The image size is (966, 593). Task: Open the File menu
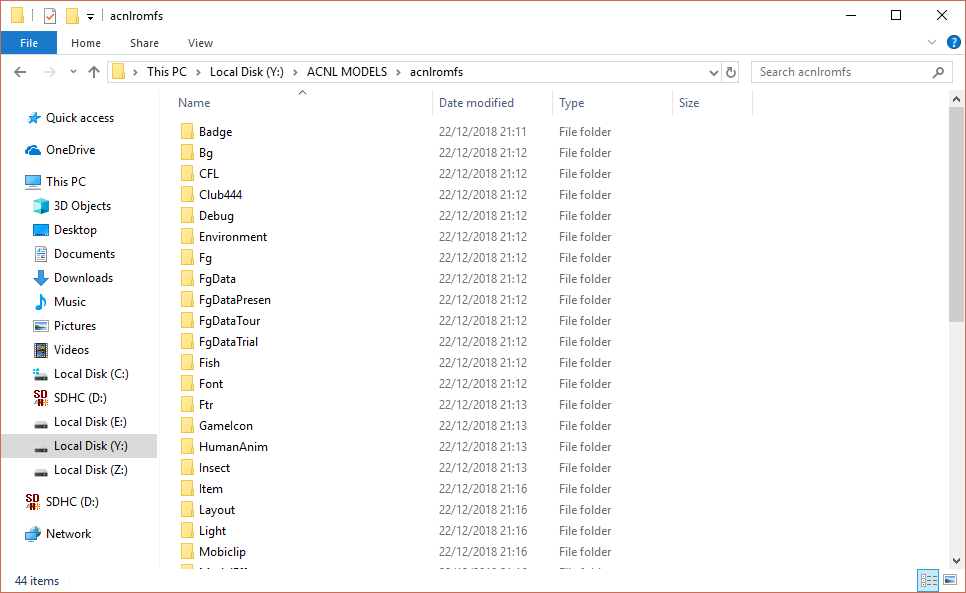click(x=29, y=43)
